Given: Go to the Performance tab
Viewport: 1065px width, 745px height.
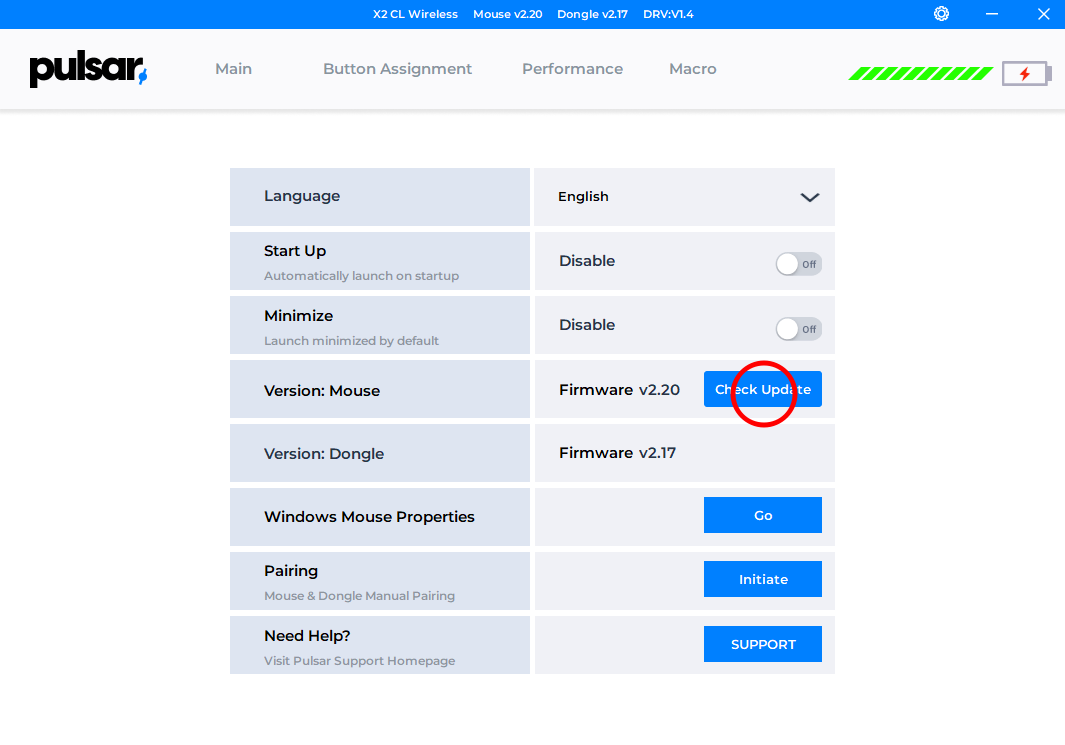Looking at the screenshot, I should click(572, 69).
